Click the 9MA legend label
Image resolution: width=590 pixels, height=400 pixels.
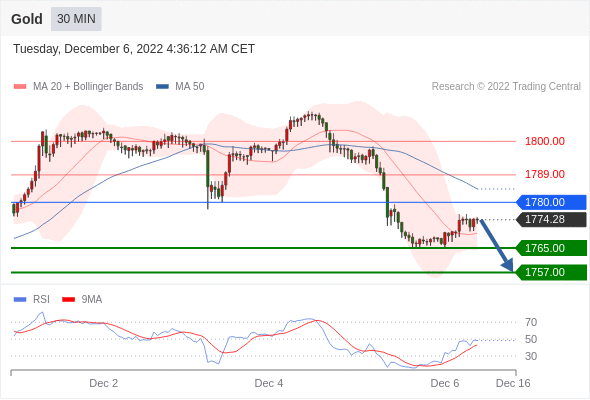pyautogui.click(x=92, y=300)
